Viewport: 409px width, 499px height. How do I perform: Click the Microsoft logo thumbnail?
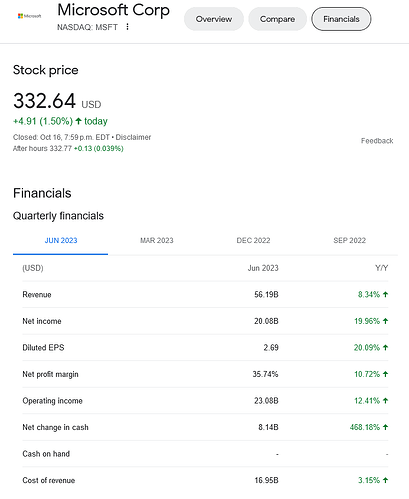point(29,16)
